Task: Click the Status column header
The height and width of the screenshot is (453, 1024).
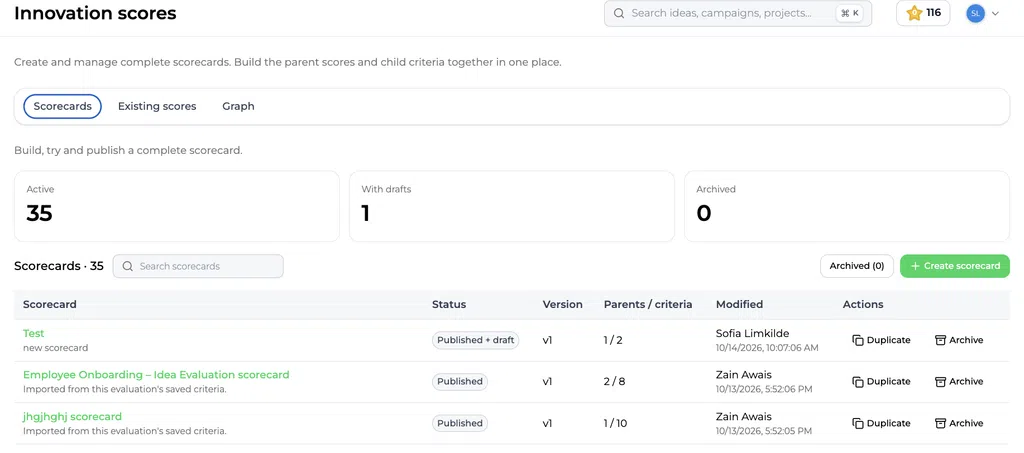Action: [x=449, y=305]
